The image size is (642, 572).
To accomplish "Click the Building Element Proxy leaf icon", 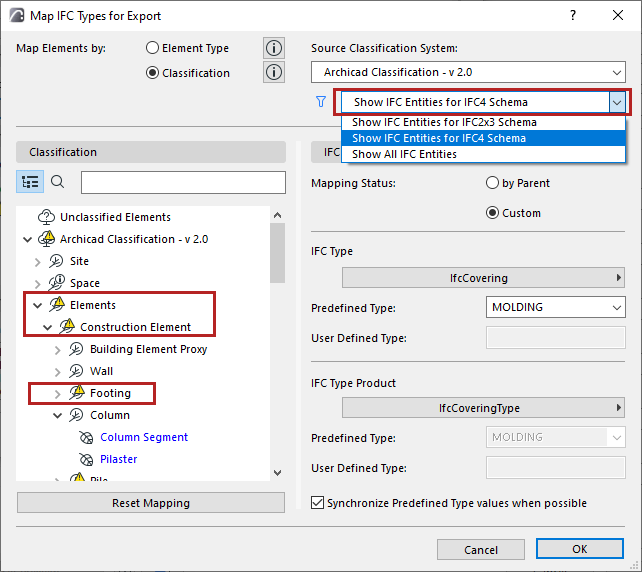I will click(x=76, y=349).
